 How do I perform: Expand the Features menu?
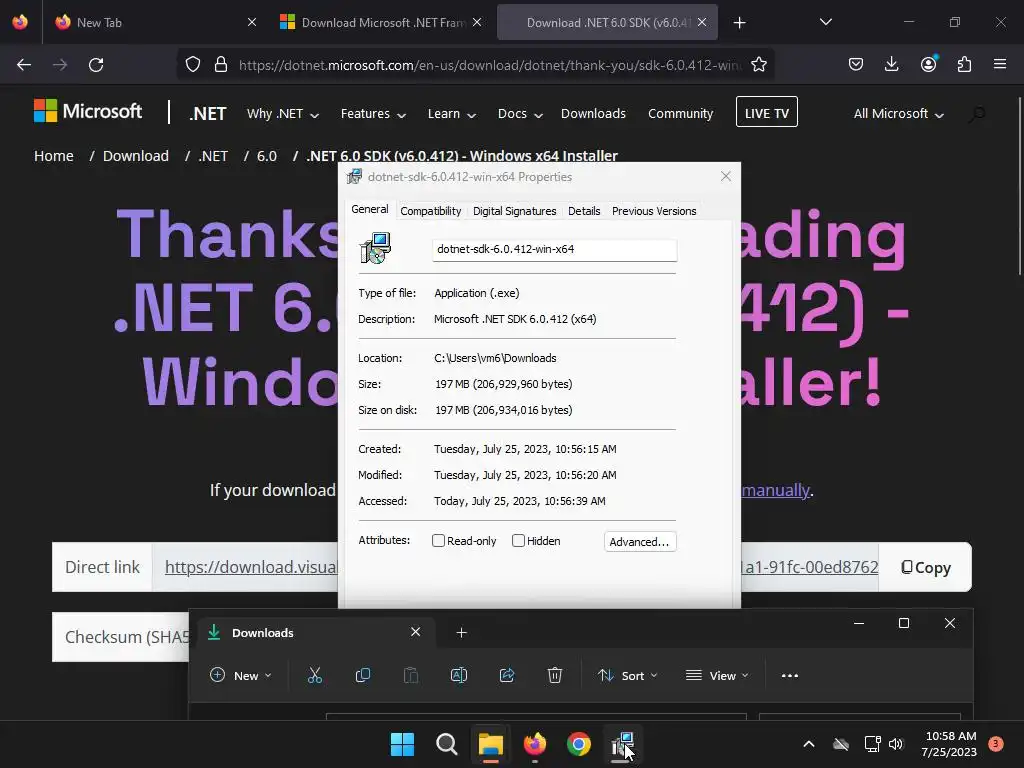coord(373,114)
